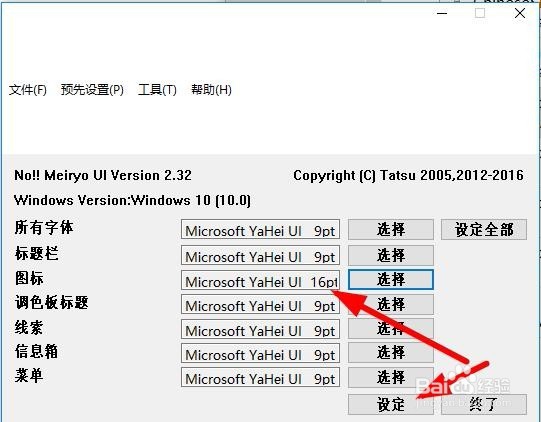Click 选择 button for 调色板标题
Screen dimensions: 541x422
click(391, 304)
